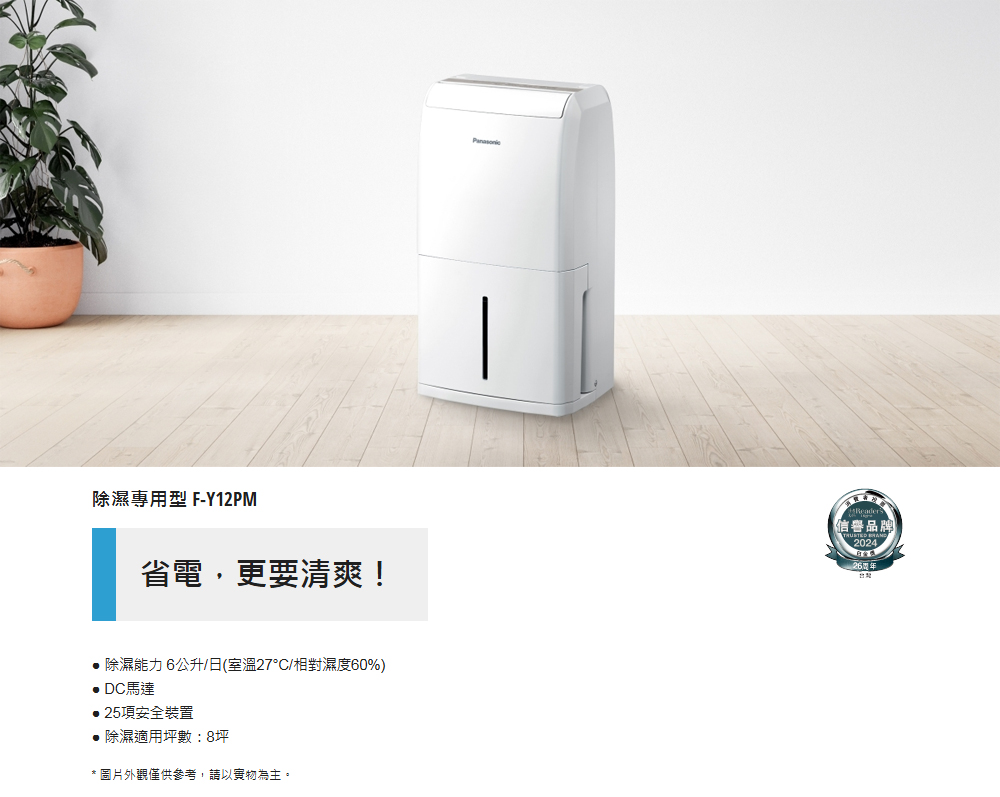Click the blue accent bar beside slogan
The height and width of the screenshot is (797, 1000).
[104, 574]
